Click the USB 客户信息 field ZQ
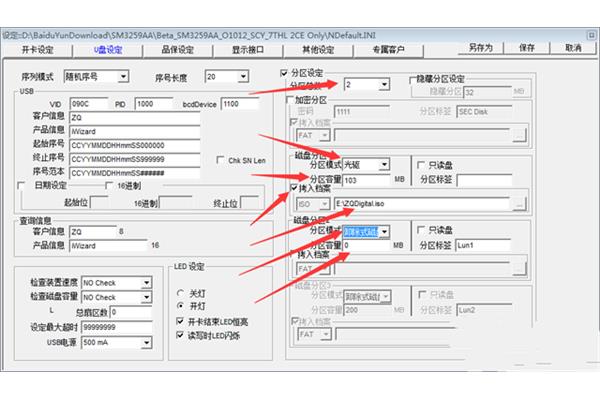600x400 pixels. click(135, 118)
